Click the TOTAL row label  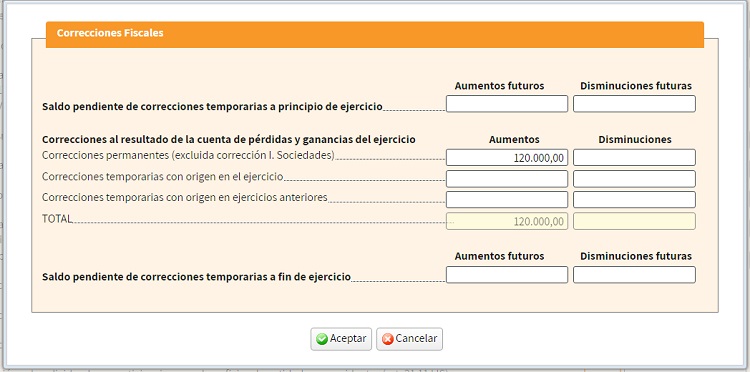tap(57, 219)
